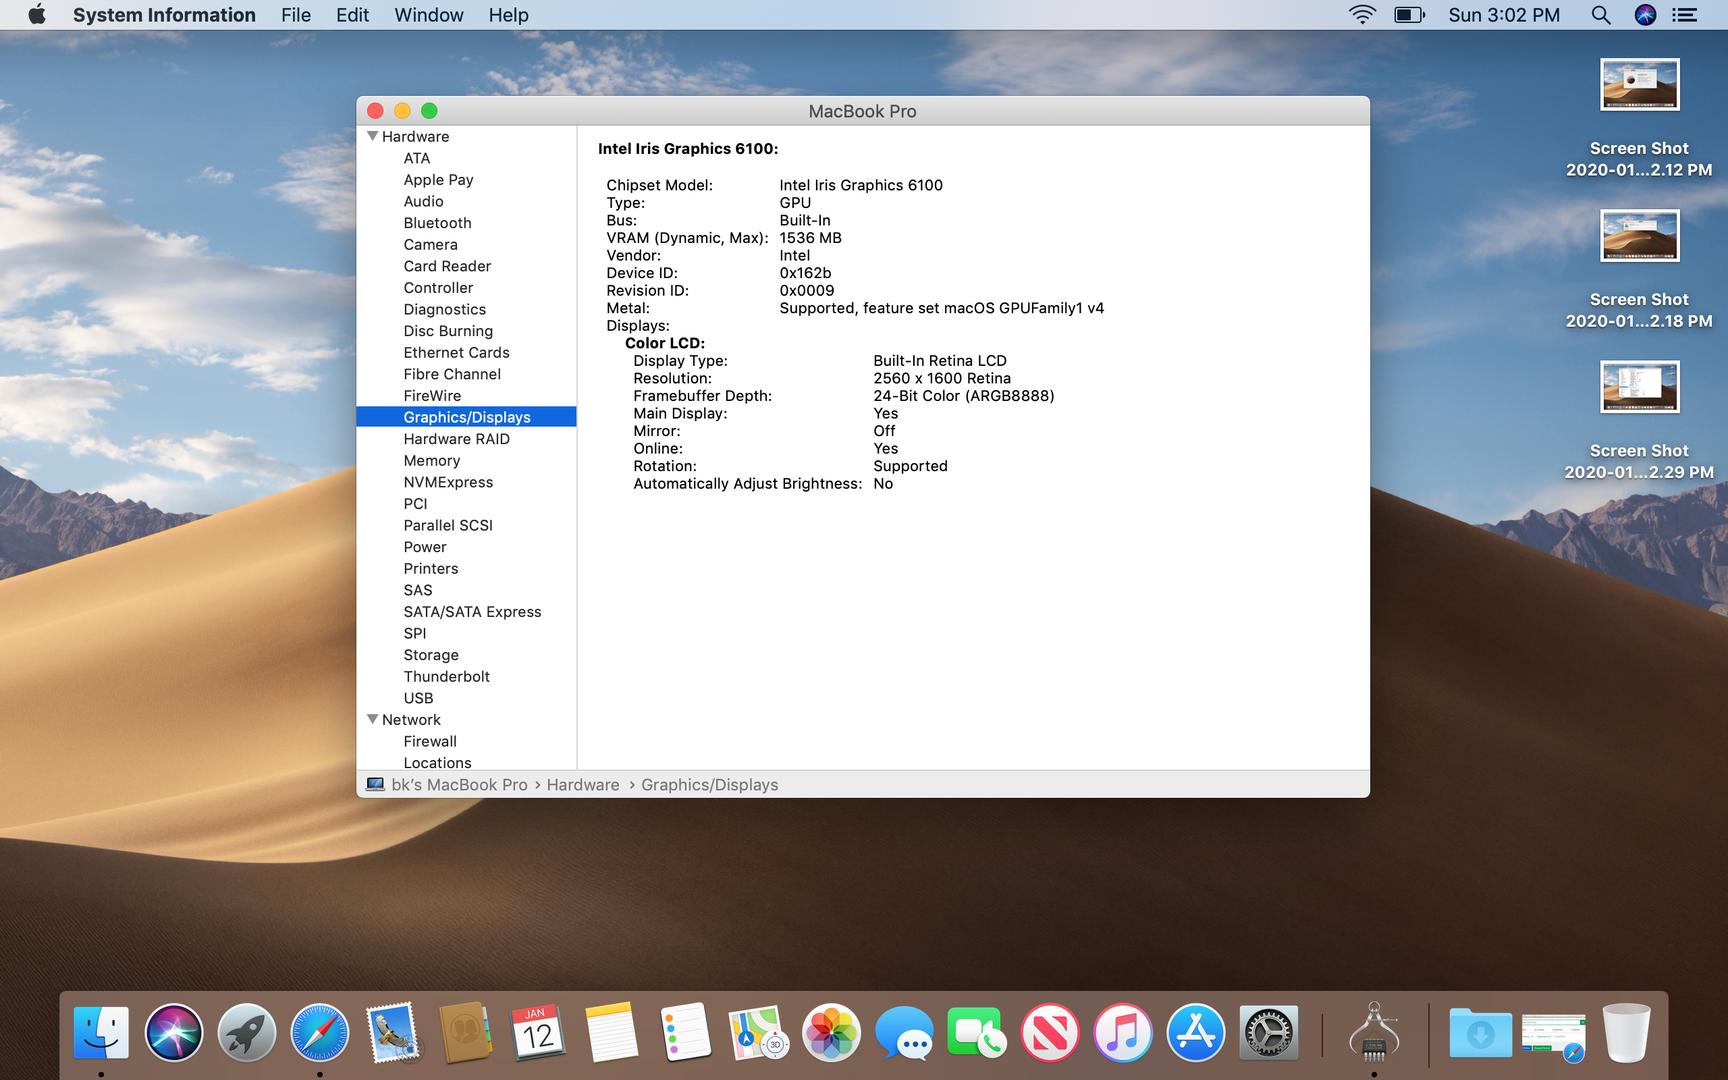Viewport: 1728px width, 1080px height.
Task: Click the VRAM value 1536 MB
Action: (810, 238)
